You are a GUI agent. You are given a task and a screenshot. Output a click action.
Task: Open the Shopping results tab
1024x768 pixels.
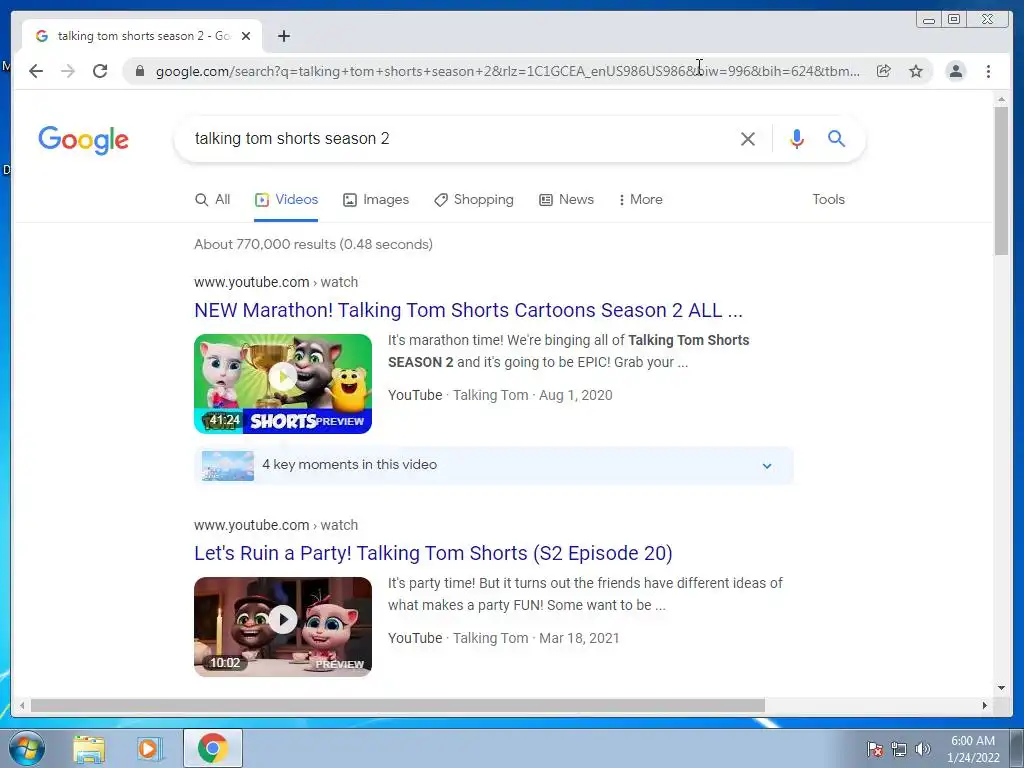474,199
